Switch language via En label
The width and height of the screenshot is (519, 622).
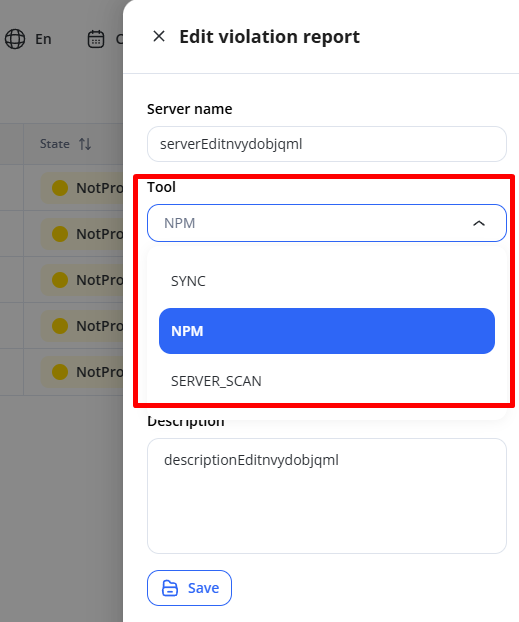[43, 39]
